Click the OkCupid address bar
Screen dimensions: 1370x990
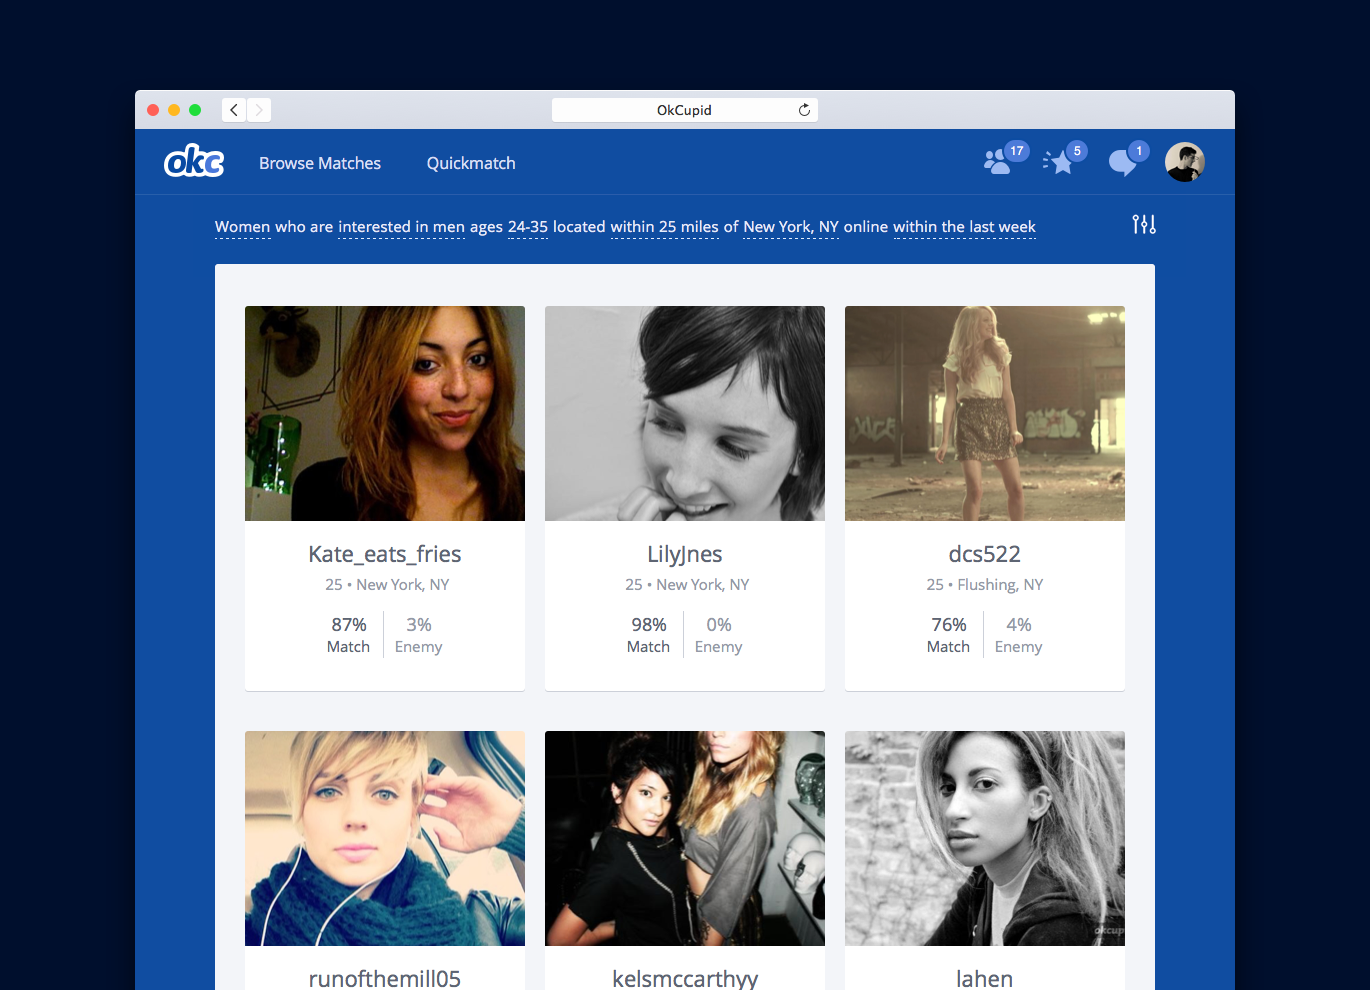[x=685, y=110]
